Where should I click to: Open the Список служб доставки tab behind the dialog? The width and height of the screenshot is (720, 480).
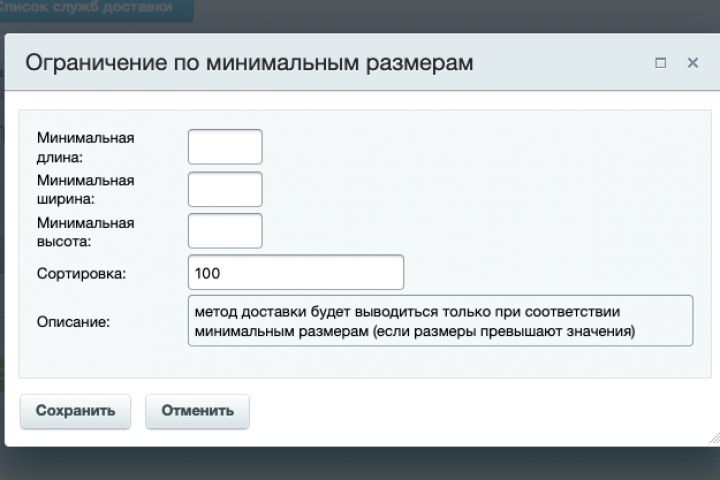point(95,8)
